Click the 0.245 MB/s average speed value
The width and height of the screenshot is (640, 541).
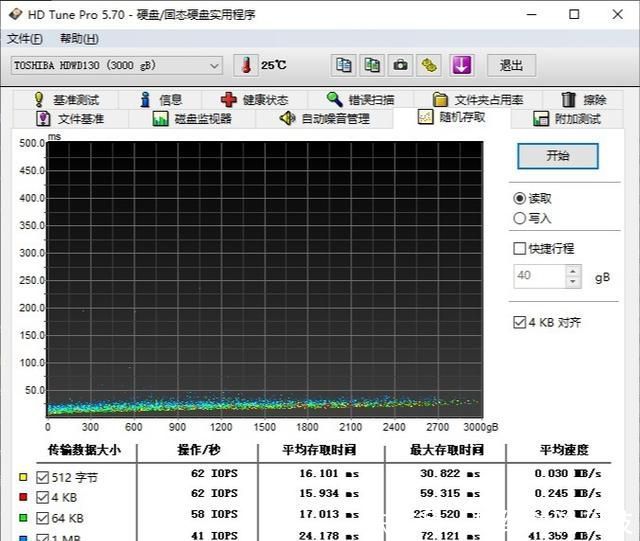click(x=568, y=494)
